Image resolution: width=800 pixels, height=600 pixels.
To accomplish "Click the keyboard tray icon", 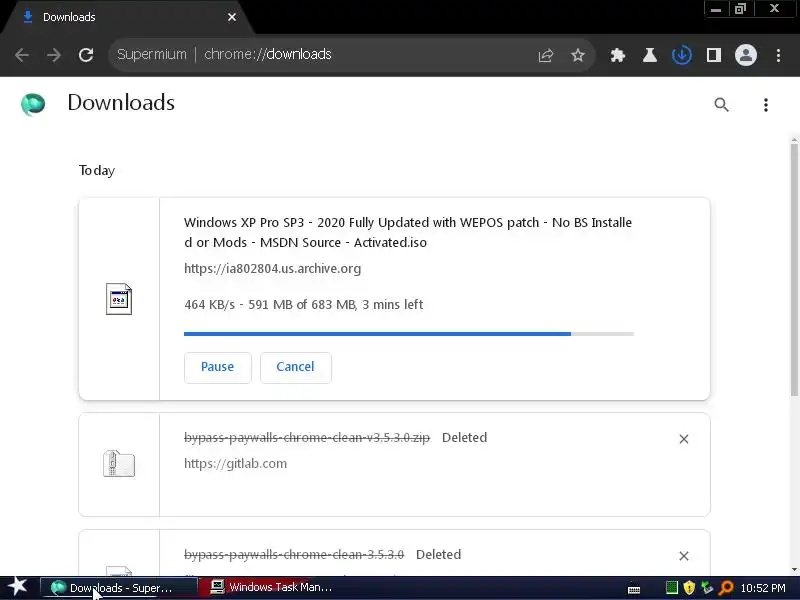I will [x=634, y=589].
